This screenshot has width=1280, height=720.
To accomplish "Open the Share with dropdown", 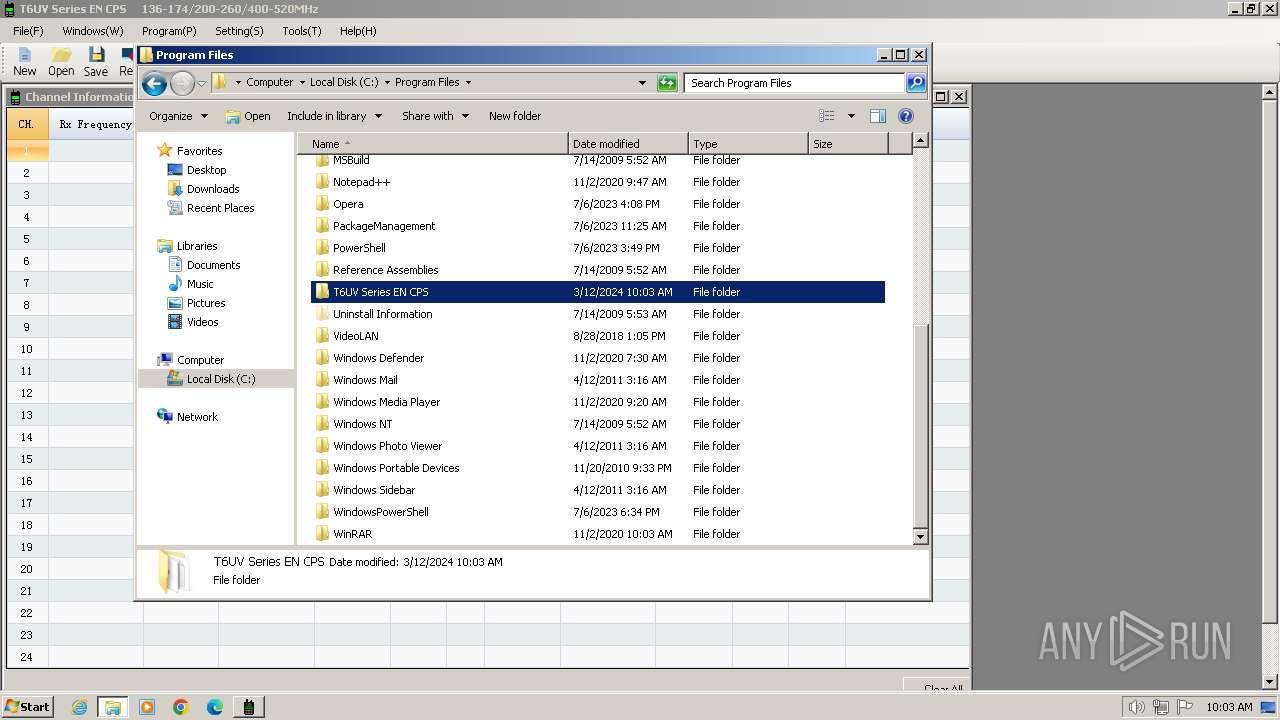I will [435, 116].
